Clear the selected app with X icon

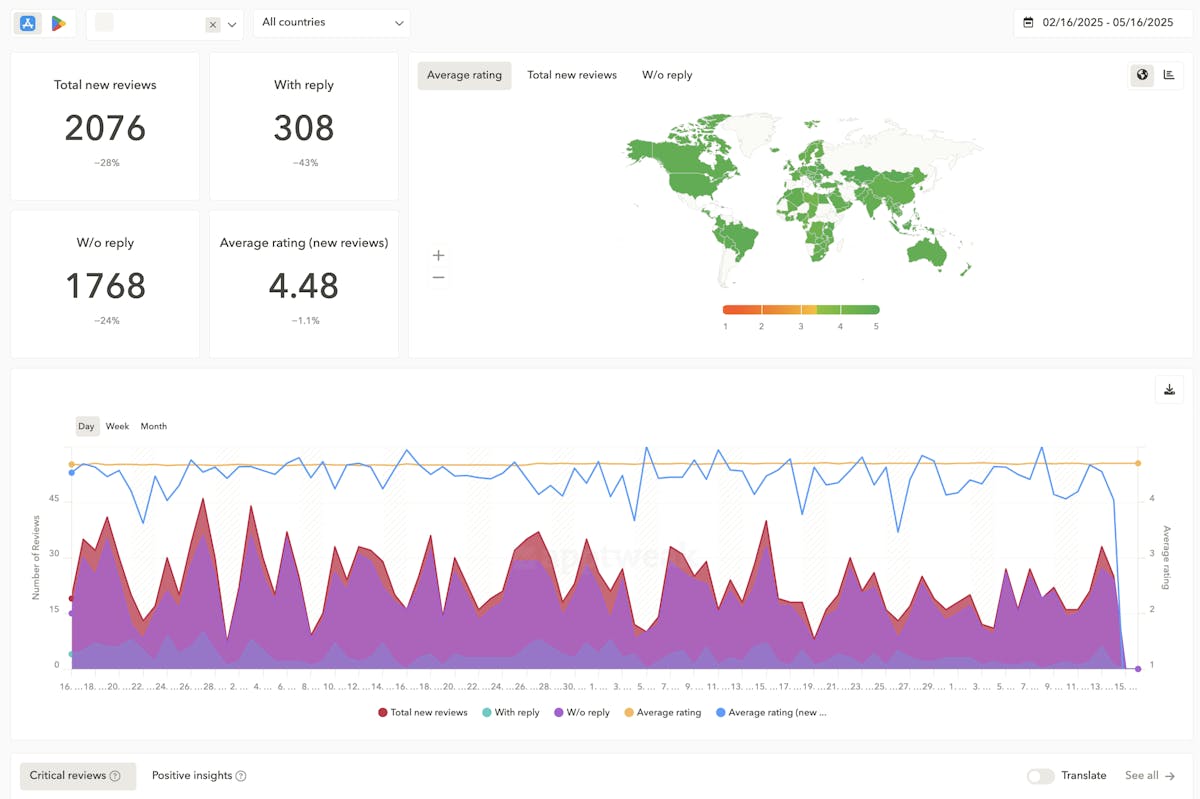(213, 24)
